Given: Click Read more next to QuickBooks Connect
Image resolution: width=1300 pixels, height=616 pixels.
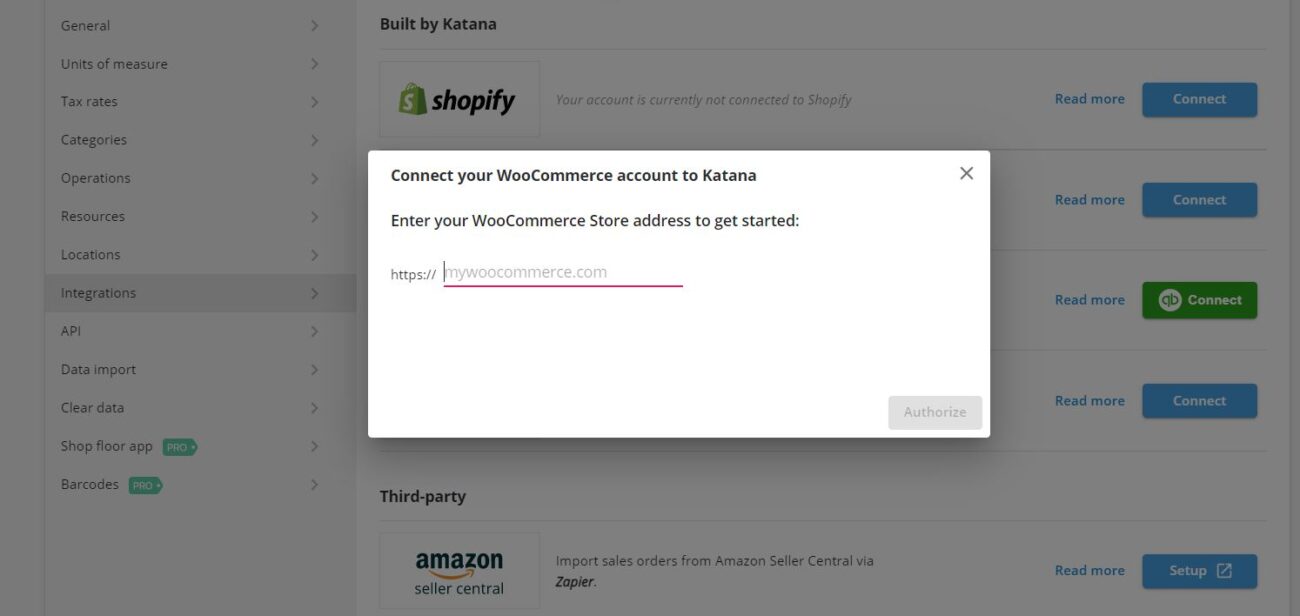Looking at the screenshot, I should click(x=1089, y=299).
